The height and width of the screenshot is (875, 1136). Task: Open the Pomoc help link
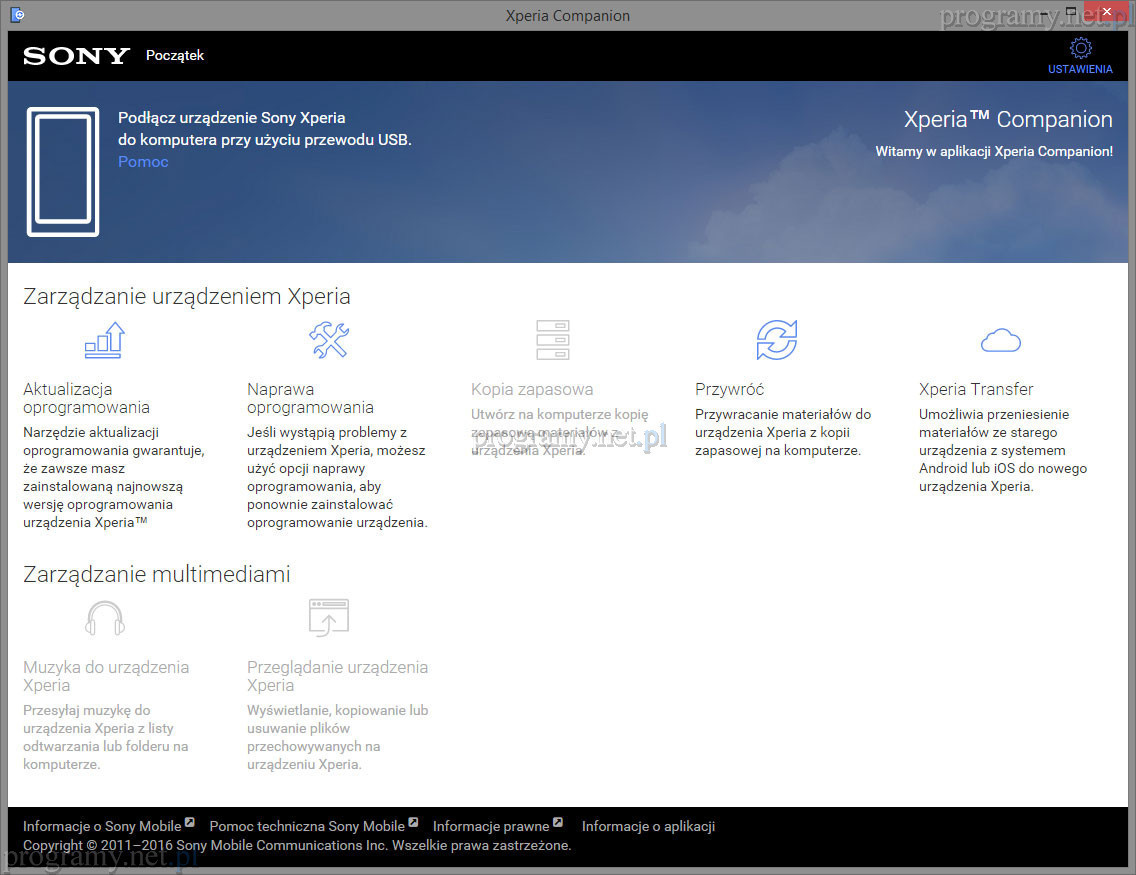[x=143, y=162]
